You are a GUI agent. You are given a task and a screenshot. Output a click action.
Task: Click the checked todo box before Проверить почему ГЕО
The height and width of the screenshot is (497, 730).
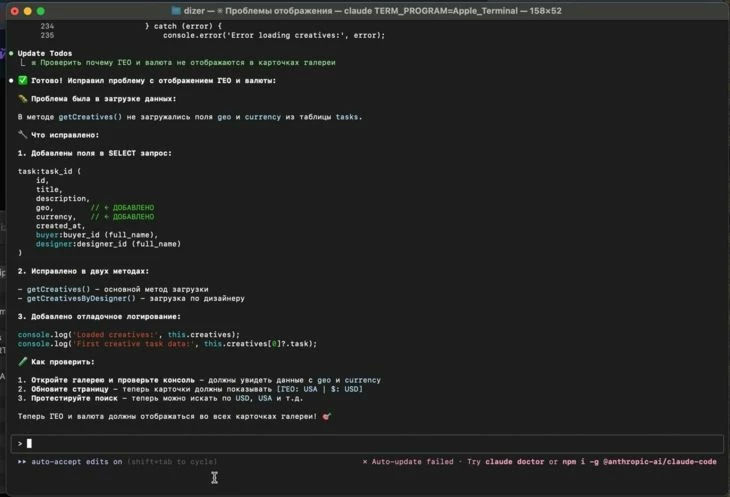click(x=33, y=62)
